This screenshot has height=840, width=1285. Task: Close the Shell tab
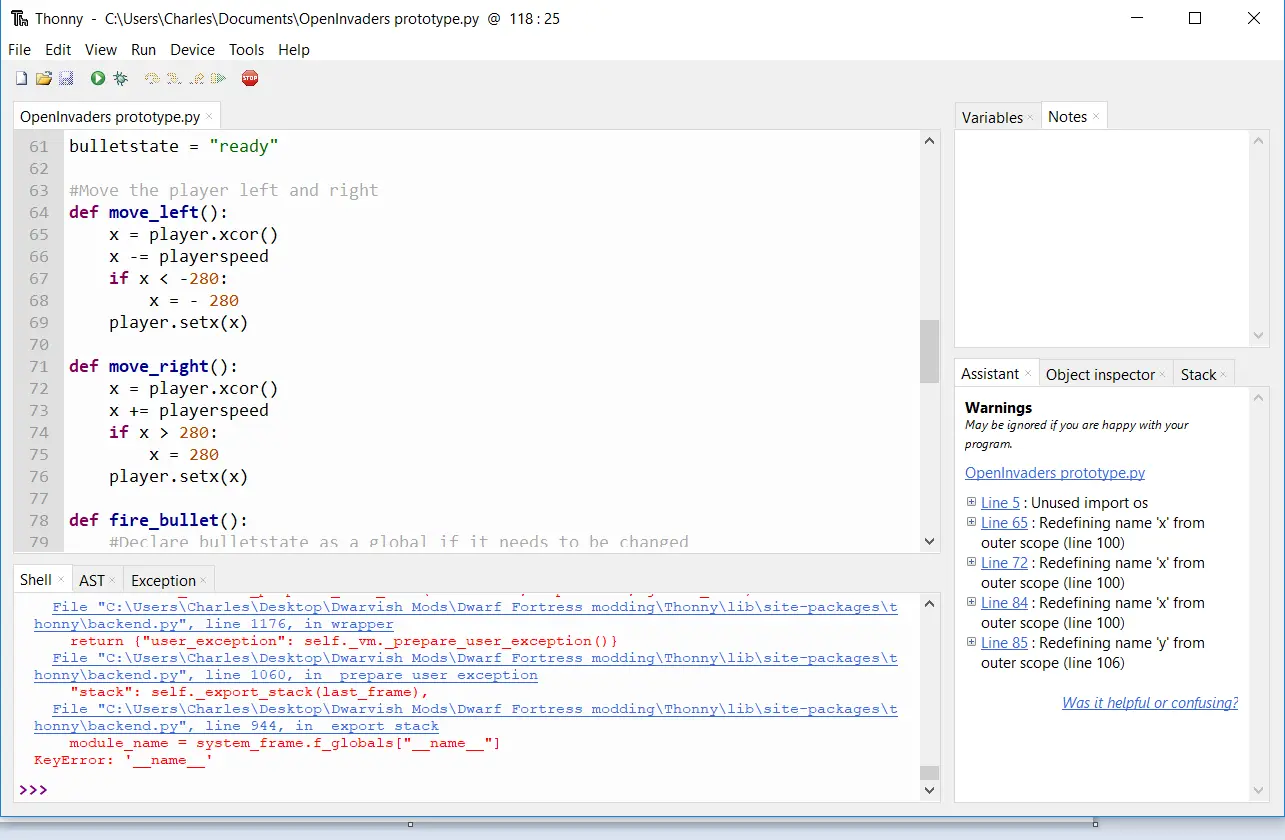(60, 580)
